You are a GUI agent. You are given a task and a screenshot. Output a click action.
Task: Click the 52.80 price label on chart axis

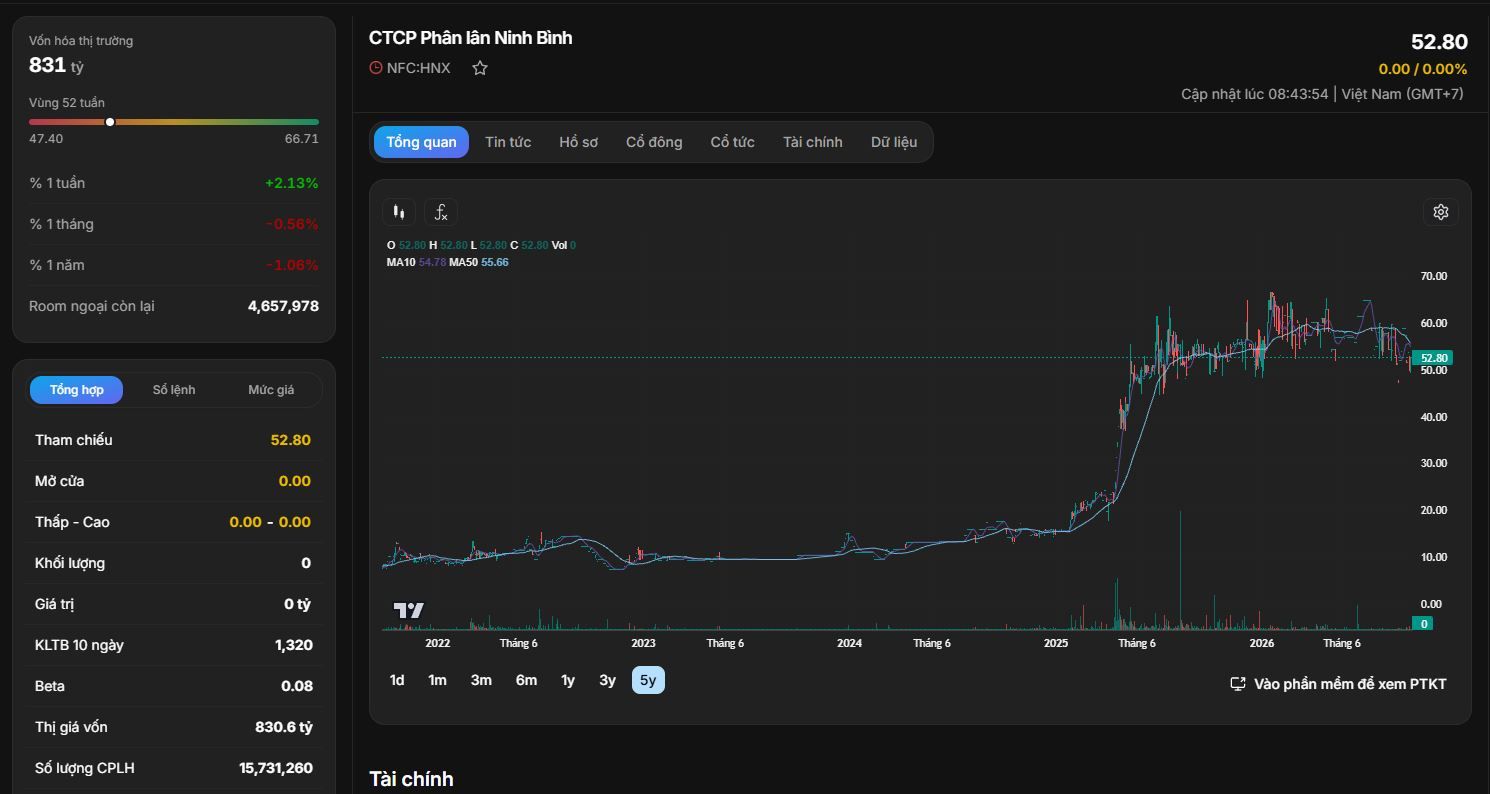point(1434,358)
